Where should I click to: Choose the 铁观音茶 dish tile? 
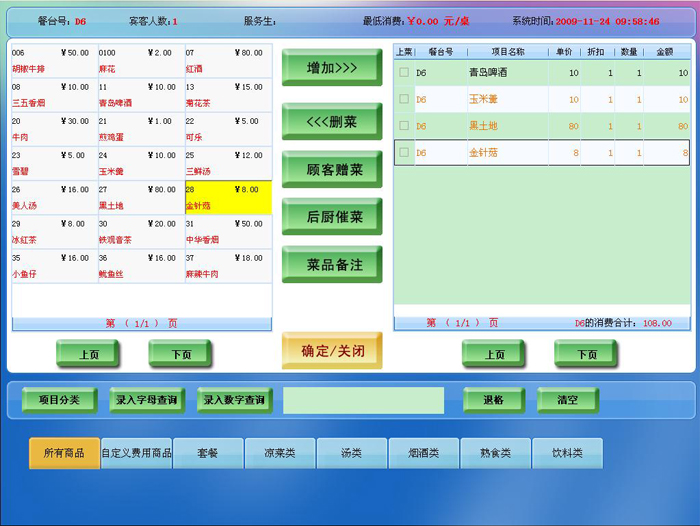[x=140, y=232]
